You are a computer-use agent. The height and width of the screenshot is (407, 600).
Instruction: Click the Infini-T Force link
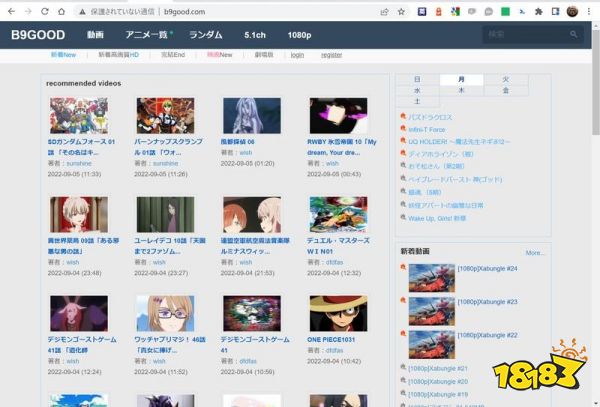(427, 130)
